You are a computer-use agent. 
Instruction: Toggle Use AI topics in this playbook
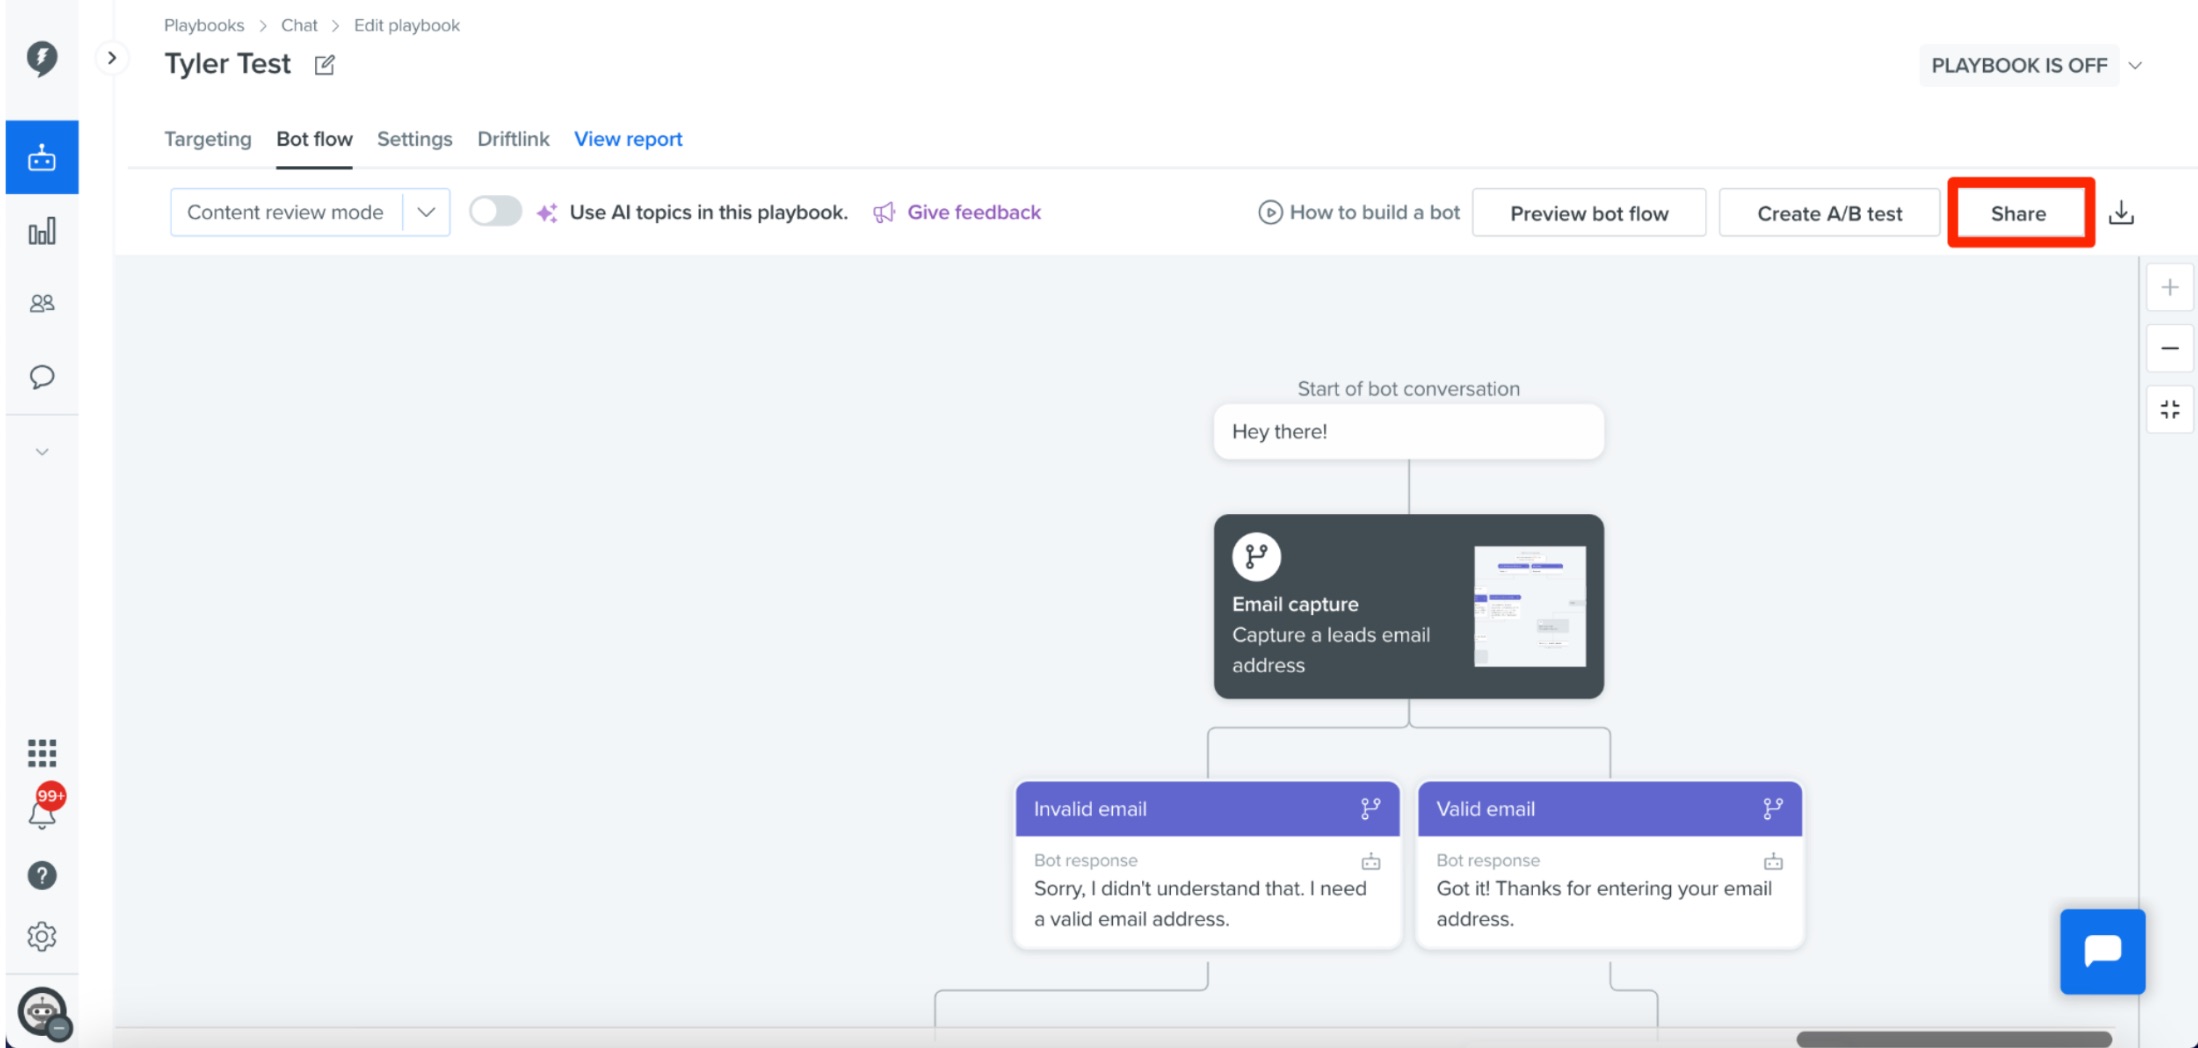495,211
